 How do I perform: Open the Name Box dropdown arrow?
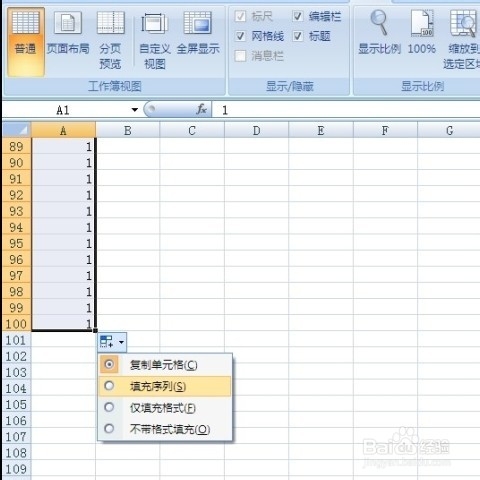135,110
